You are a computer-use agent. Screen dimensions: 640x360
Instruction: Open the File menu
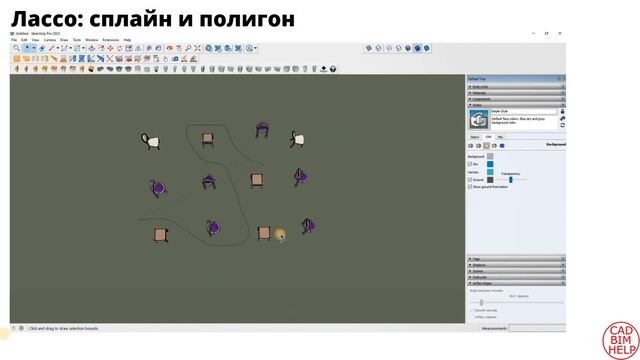pyautogui.click(x=14, y=40)
